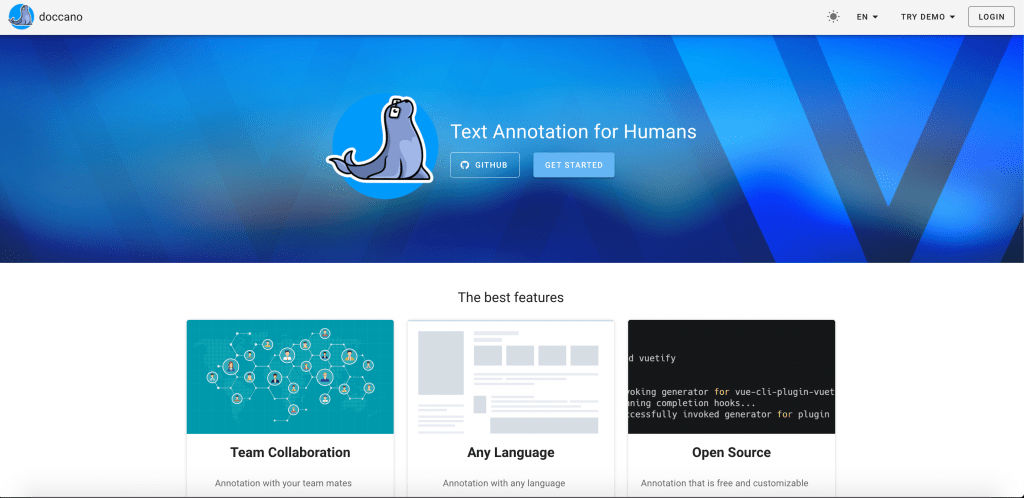Viewport: 1024px width, 498px height.
Task: Toggle the light/dark theme sun icon
Action: coord(833,17)
